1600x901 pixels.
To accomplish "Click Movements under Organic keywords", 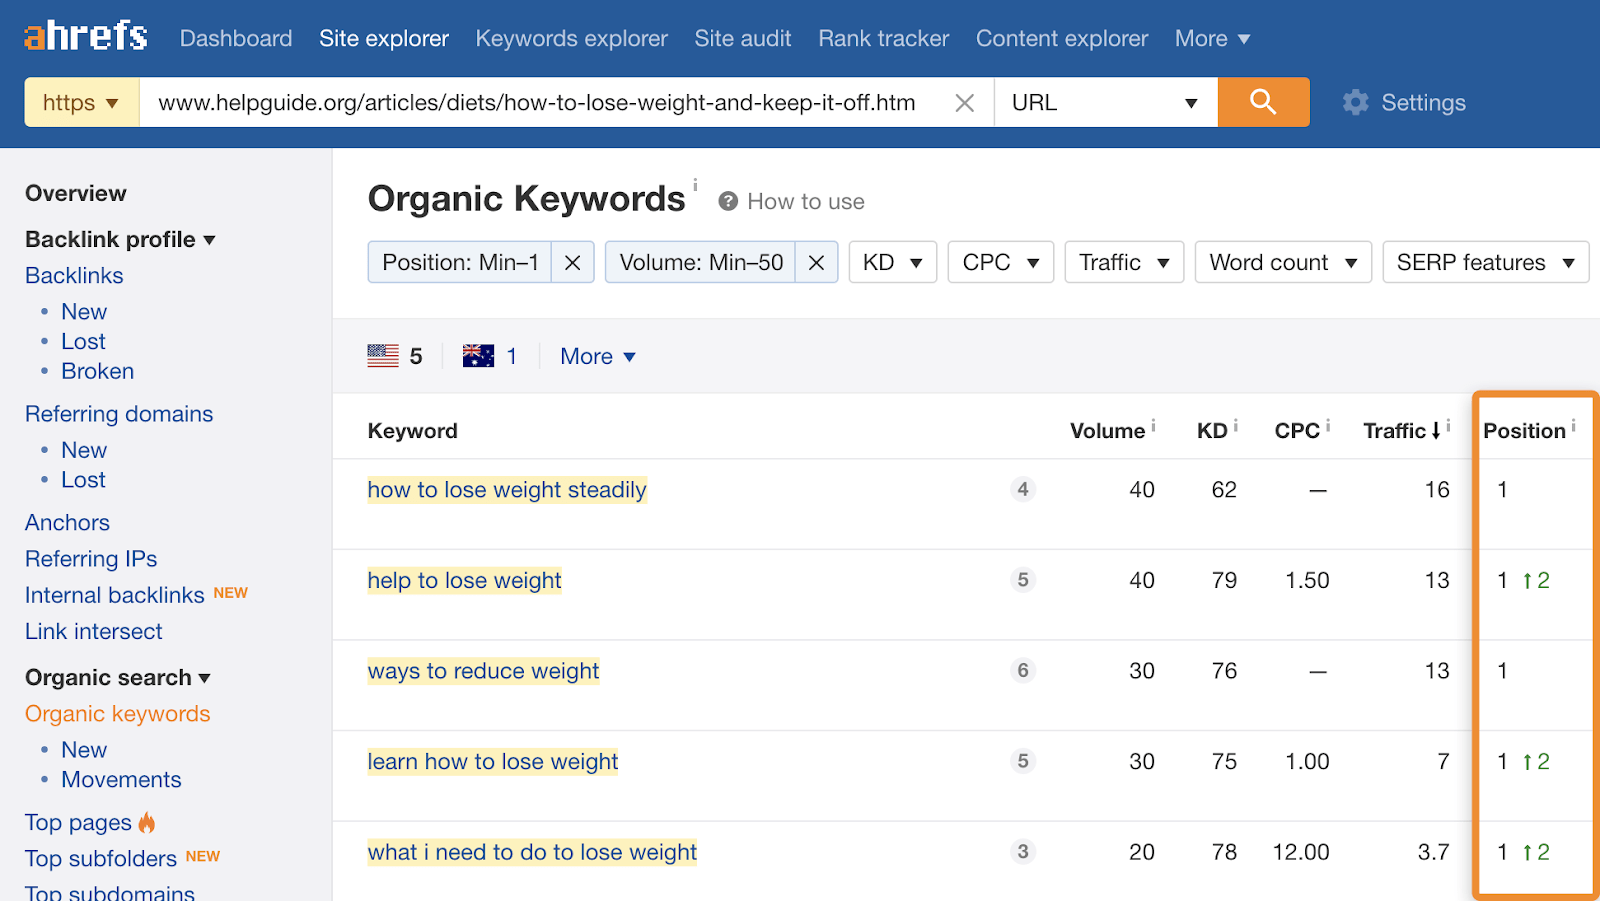I will (121, 779).
